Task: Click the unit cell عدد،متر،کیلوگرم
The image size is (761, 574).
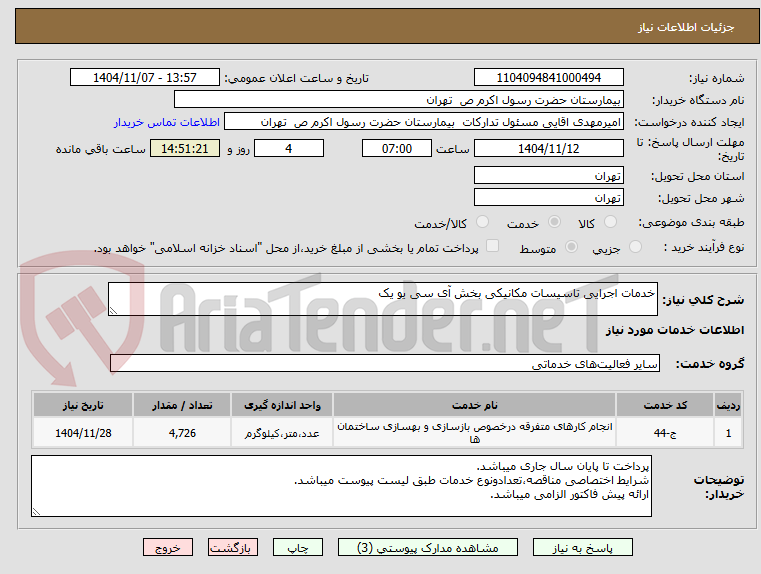Action: point(282,432)
